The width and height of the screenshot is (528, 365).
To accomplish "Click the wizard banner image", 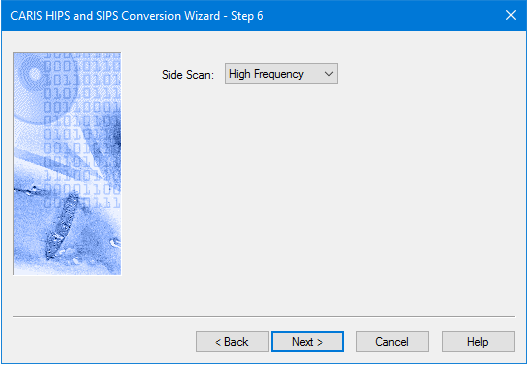I will (67, 164).
